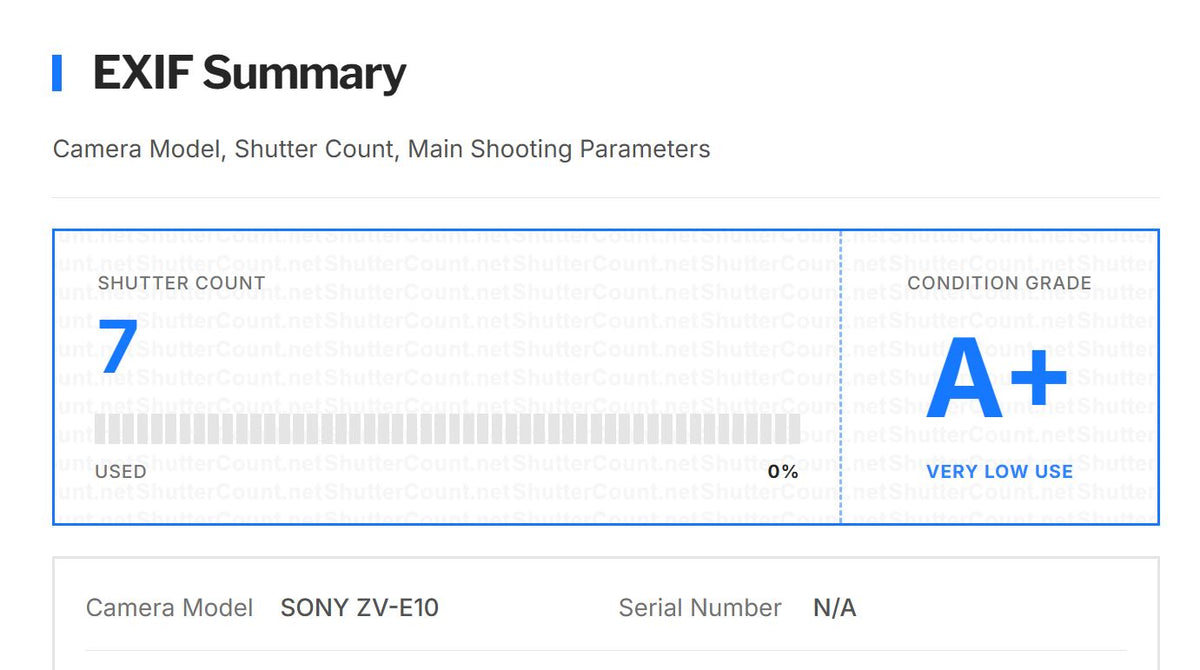This screenshot has width=1200, height=670.
Task: Click the CONDITION GRADE label
Action: tap(999, 283)
